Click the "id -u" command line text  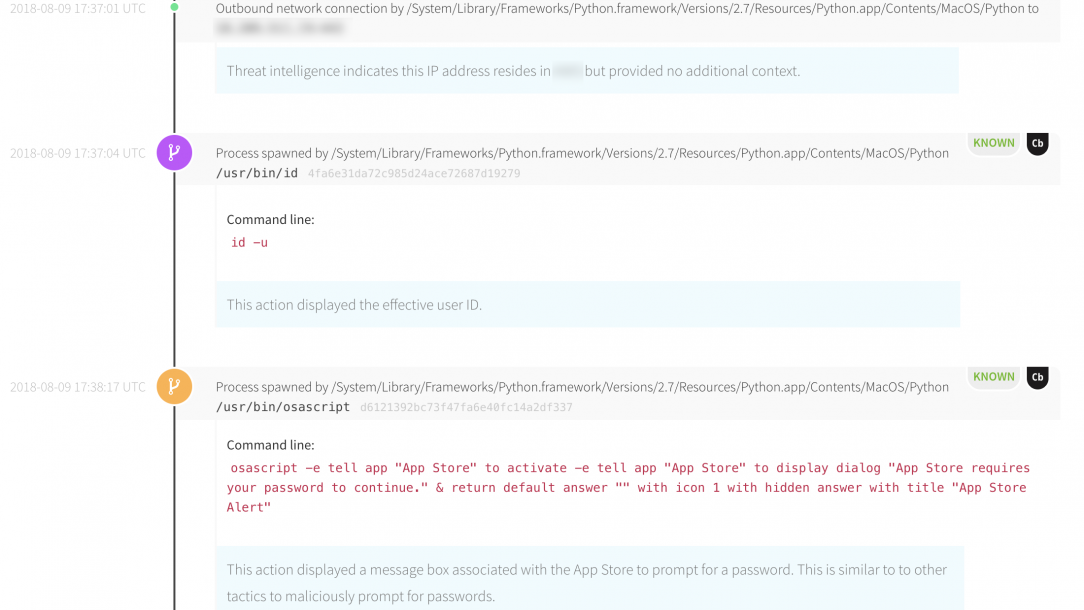click(249, 242)
